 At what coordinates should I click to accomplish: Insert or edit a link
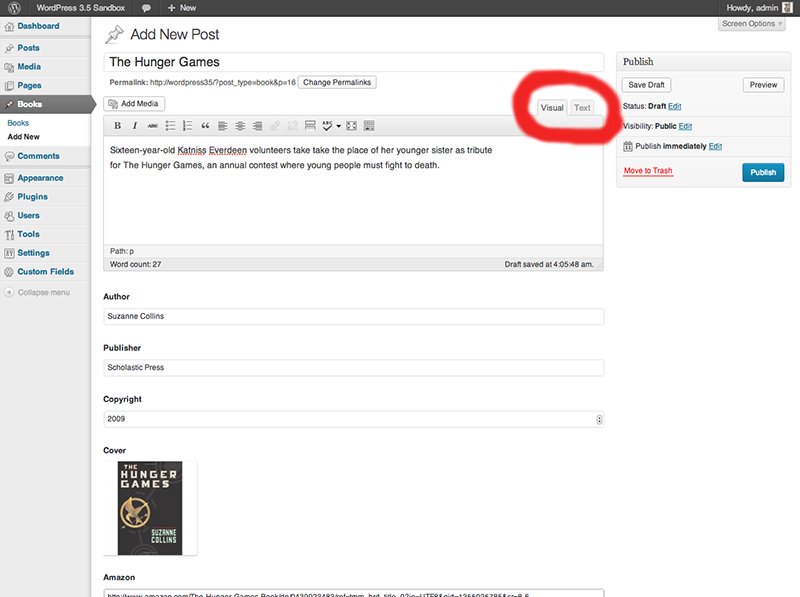pyautogui.click(x=275, y=126)
